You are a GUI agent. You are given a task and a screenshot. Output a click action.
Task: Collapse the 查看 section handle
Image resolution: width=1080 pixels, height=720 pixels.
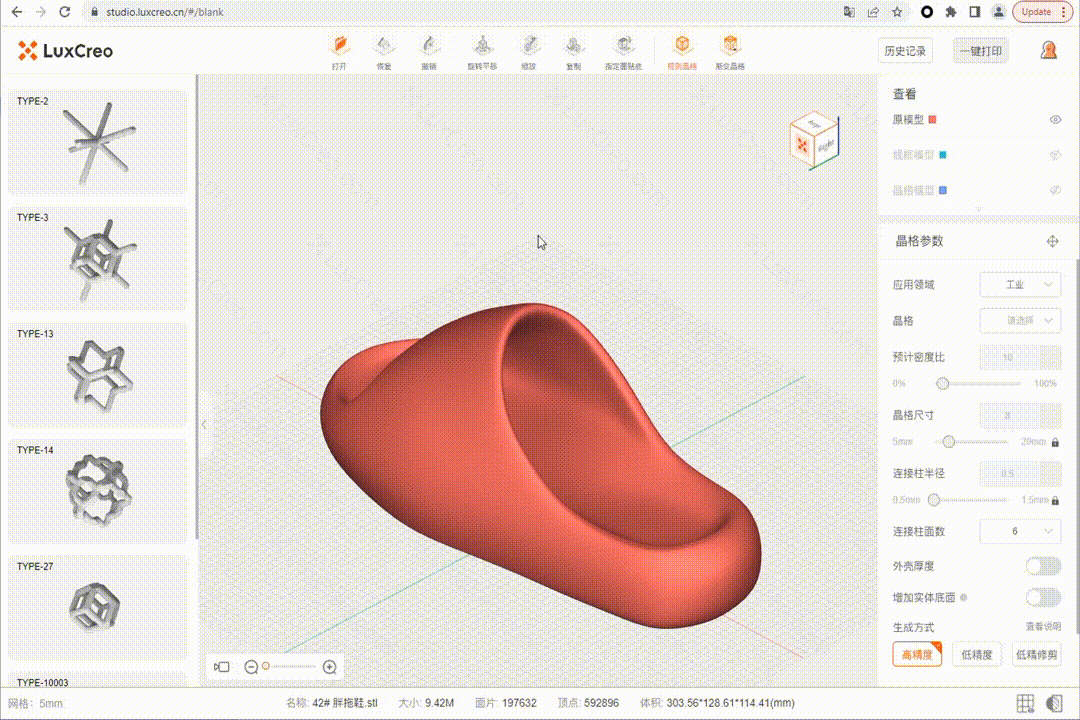tap(979, 209)
